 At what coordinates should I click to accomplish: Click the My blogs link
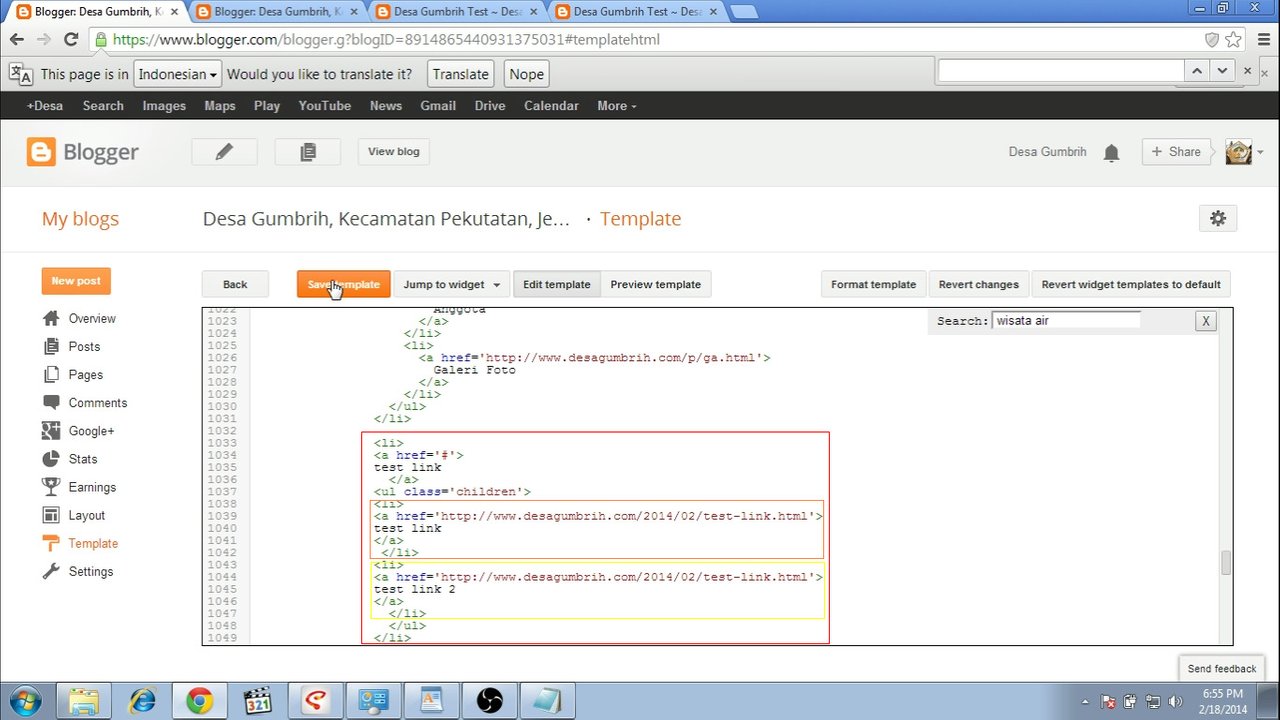pos(80,219)
